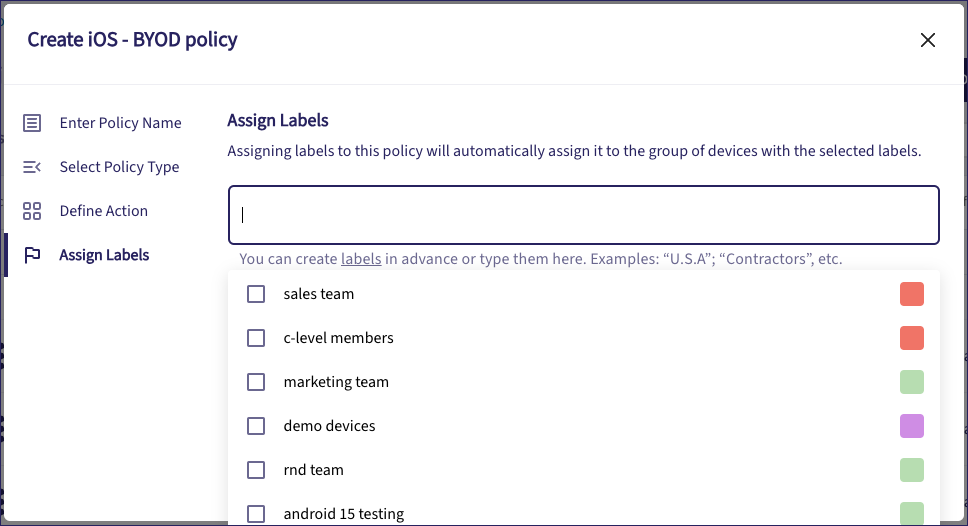Viewport: 968px width, 526px height.
Task: Click the red swatch beside sales team
Action: (x=911, y=294)
